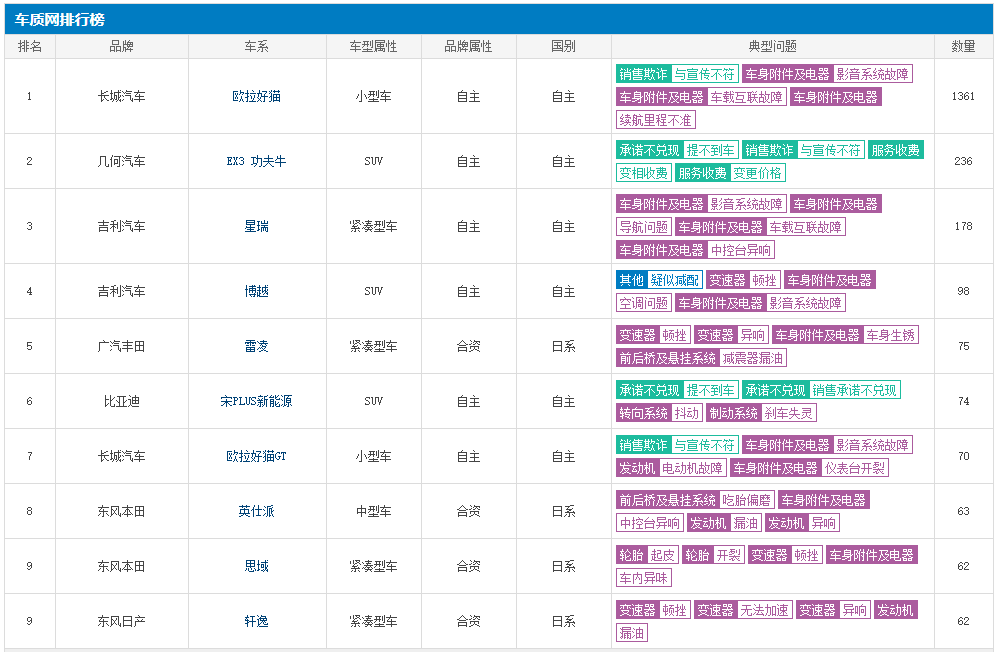Click the 变更价格 issue tag
The height and width of the screenshot is (652, 998).
[x=757, y=173]
